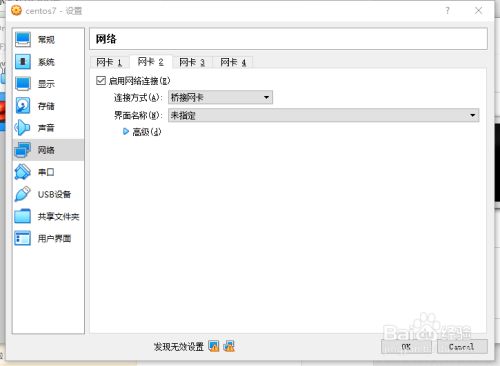Click the first invalid-settings warning icon

(x=214, y=346)
